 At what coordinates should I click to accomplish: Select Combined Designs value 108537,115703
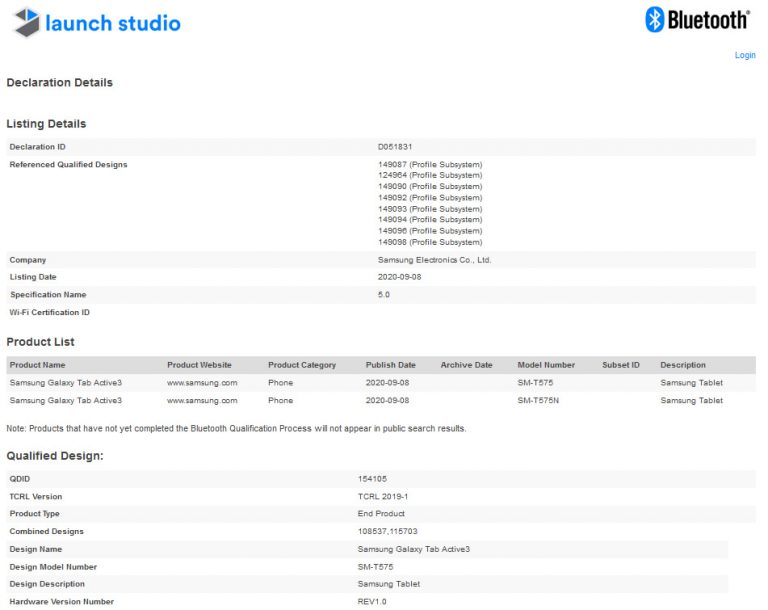387,531
